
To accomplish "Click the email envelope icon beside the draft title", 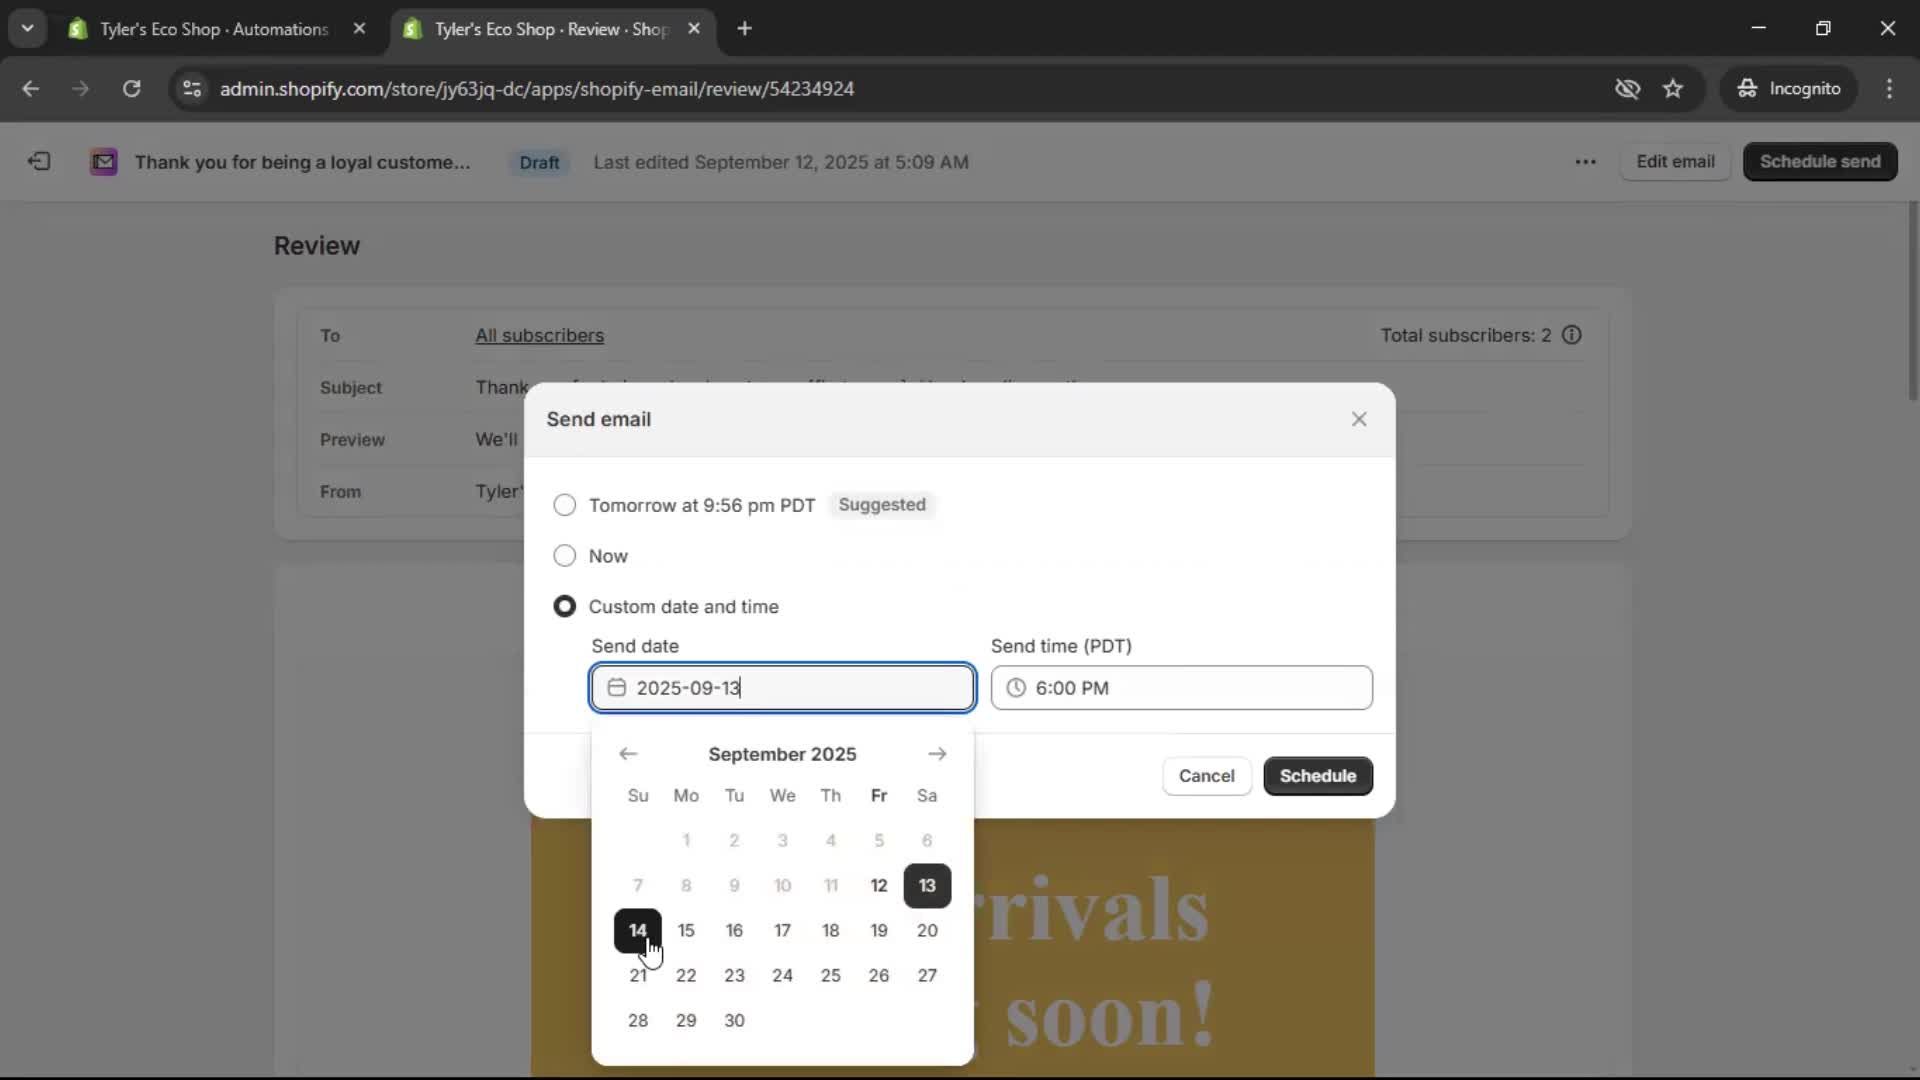I will click(103, 161).
